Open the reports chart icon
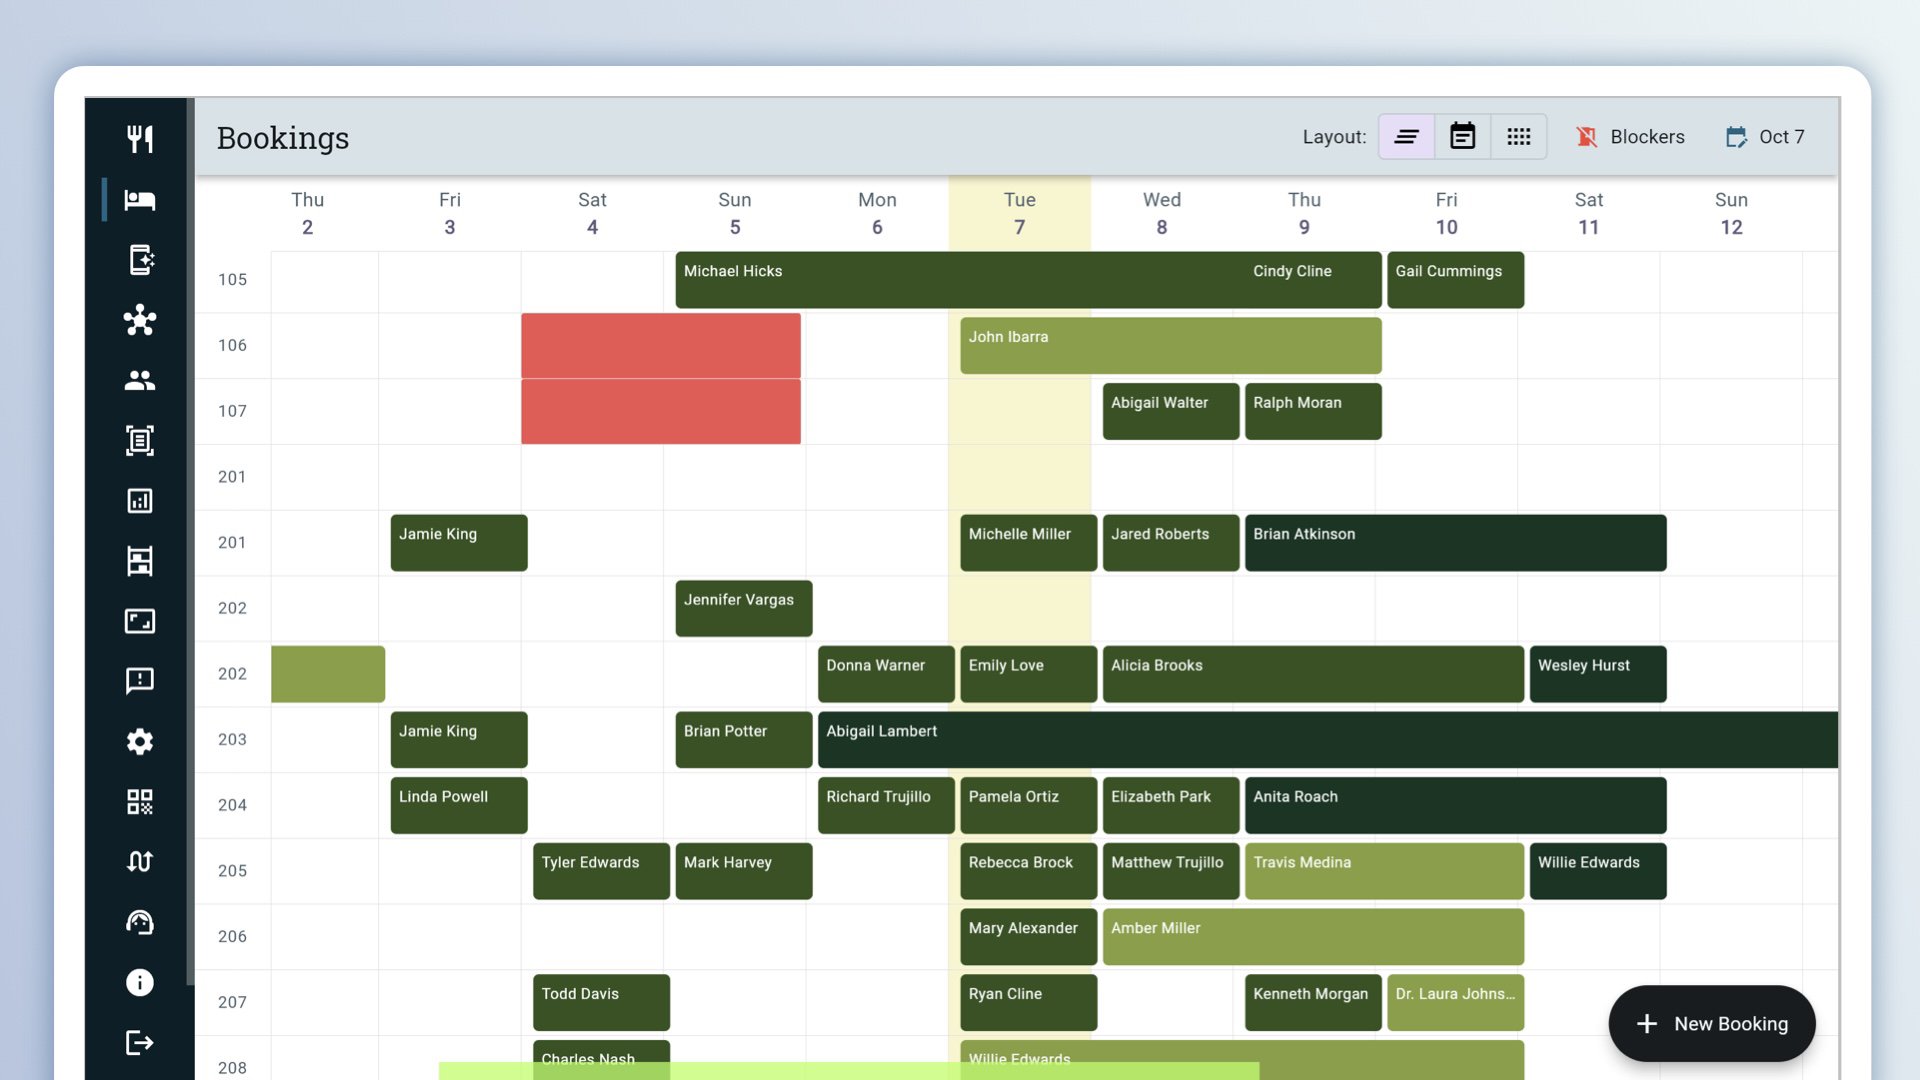The height and width of the screenshot is (1080, 1920). click(x=140, y=501)
